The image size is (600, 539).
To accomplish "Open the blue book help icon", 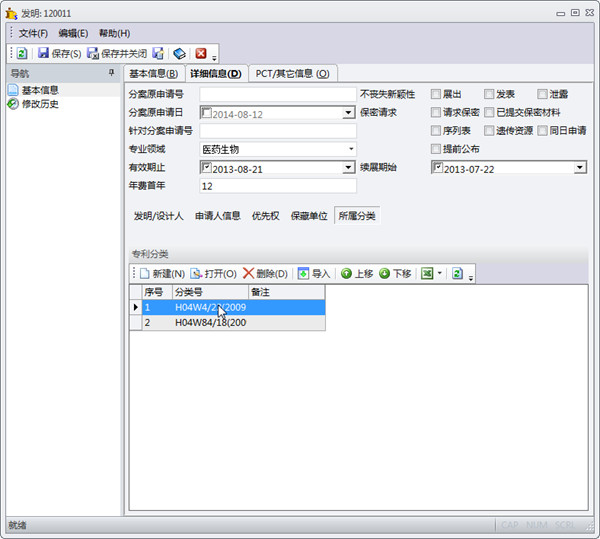I will pos(179,53).
